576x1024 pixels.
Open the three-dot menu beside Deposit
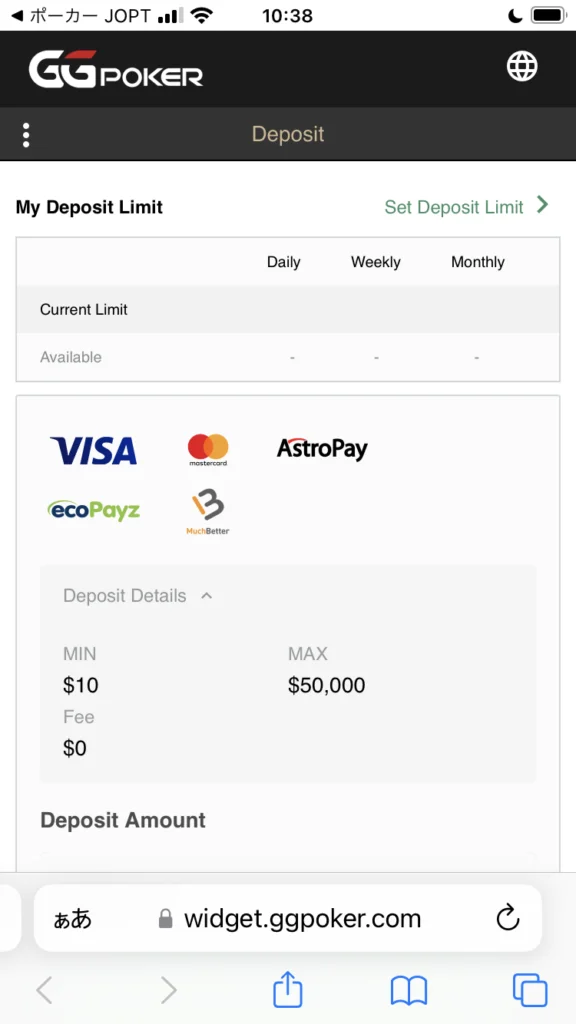tap(26, 135)
